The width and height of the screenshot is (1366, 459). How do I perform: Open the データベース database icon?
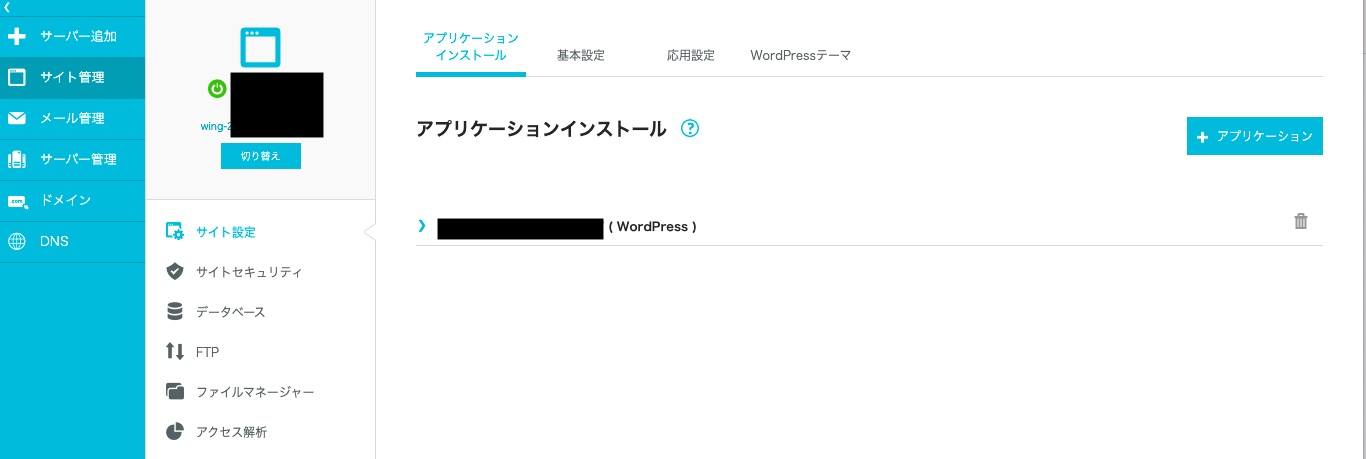tap(175, 312)
